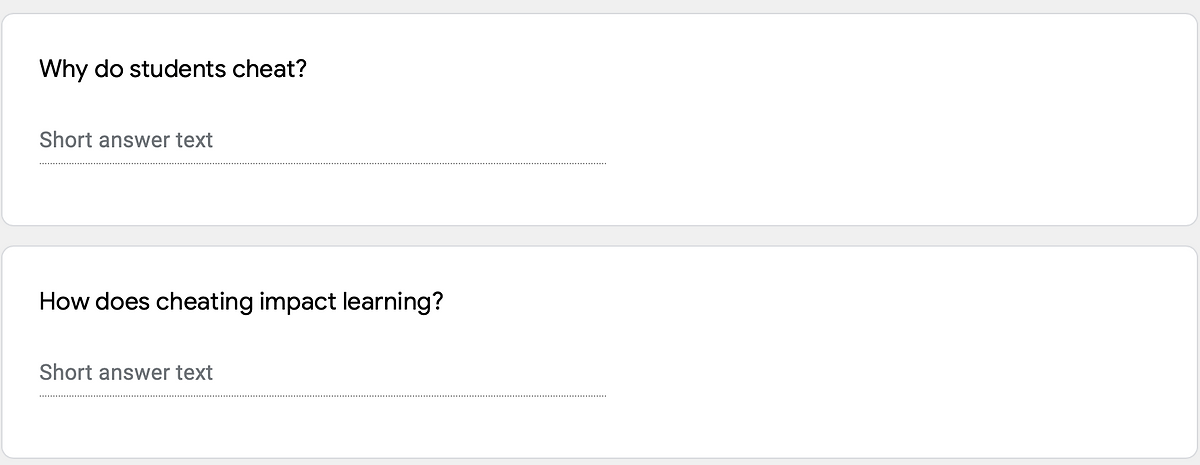The width and height of the screenshot is (1200, 465).
Task: Click "Short answer text" placeholder in first question
Action: [126, 141]
